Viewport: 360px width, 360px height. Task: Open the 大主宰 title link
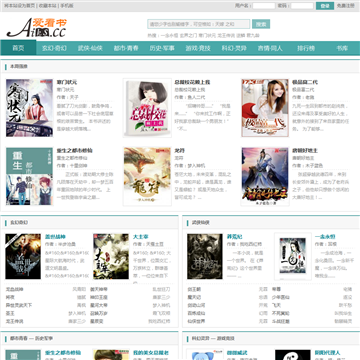tap(140, 237)
